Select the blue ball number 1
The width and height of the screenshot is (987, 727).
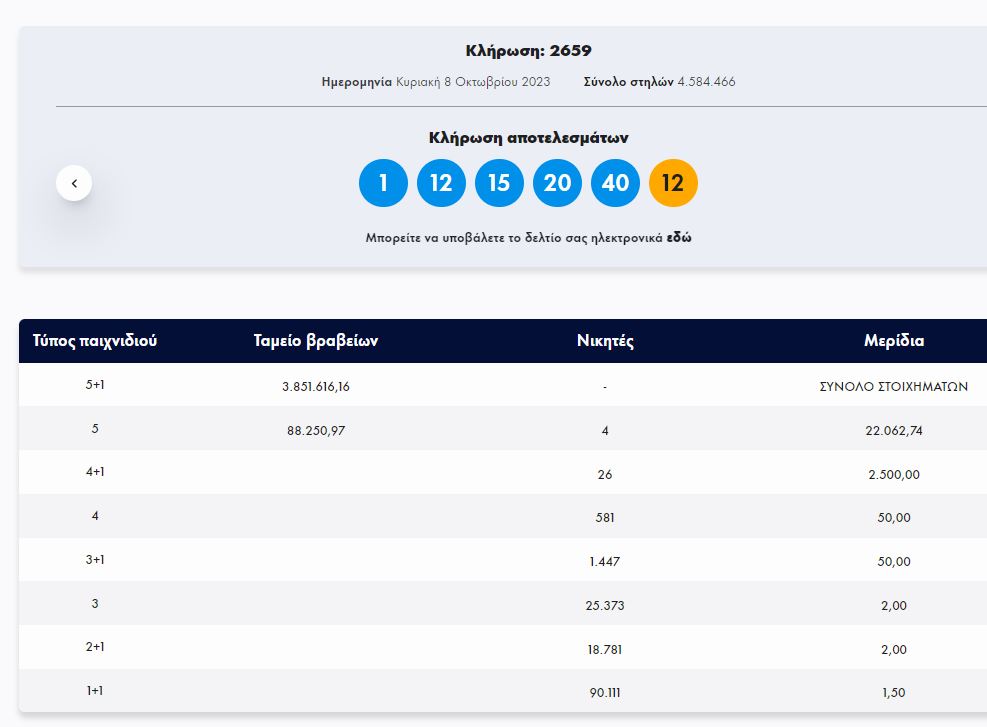[x=383, y=183]
